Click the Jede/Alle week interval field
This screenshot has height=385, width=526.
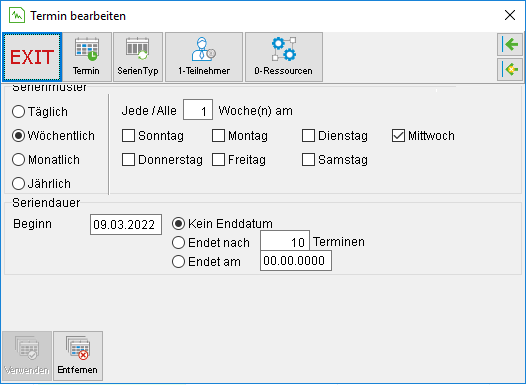[198, 110]
